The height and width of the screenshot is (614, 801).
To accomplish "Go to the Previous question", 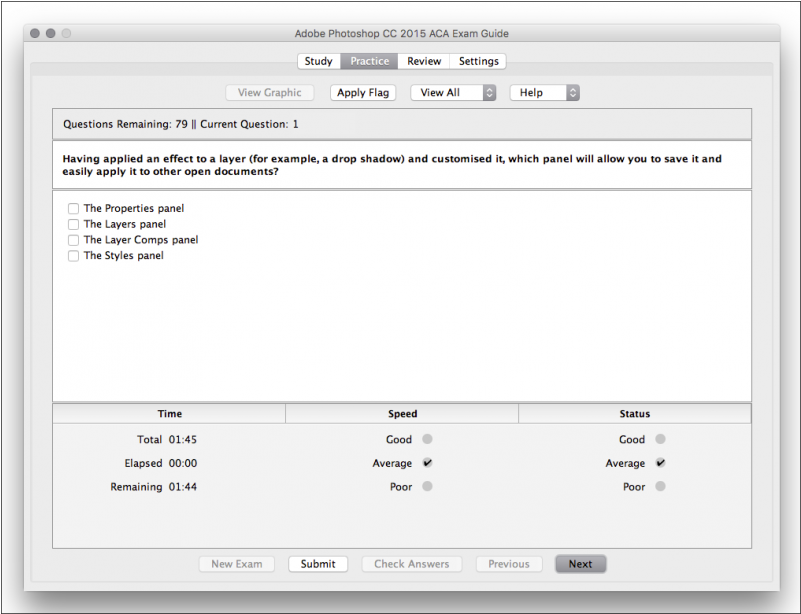I will 509,564.
